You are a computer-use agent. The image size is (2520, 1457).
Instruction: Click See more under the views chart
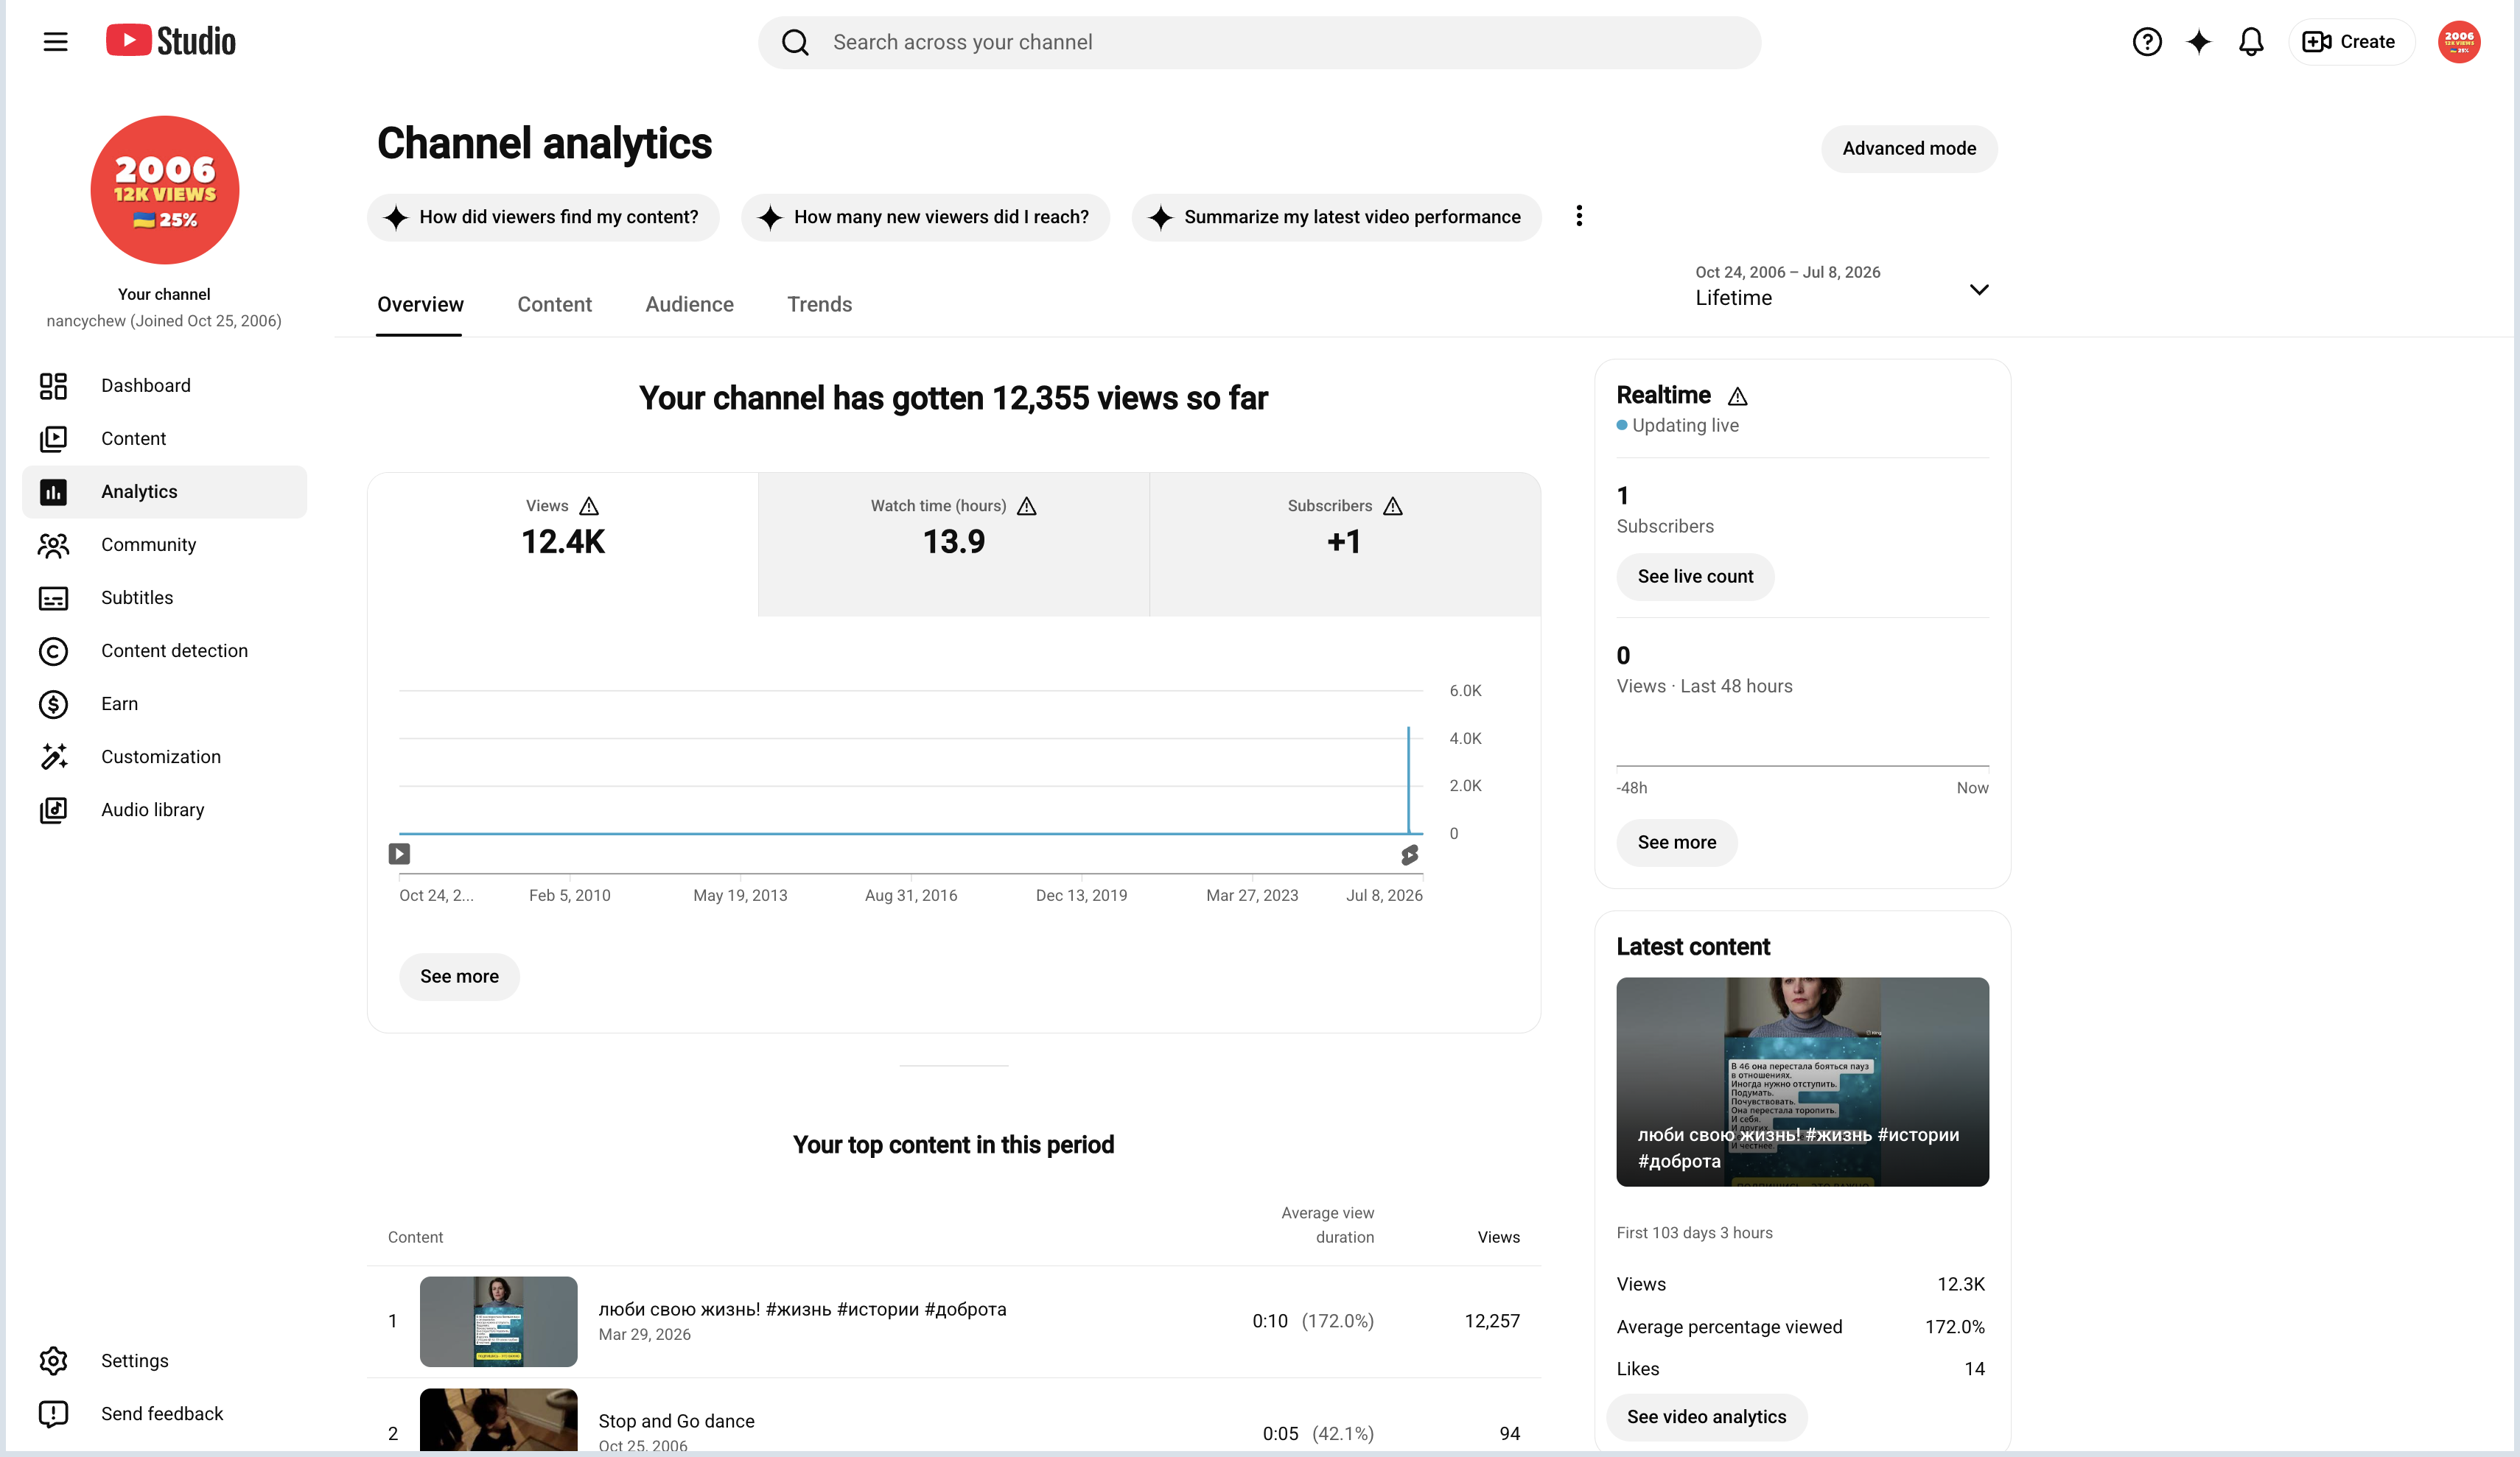459,976
